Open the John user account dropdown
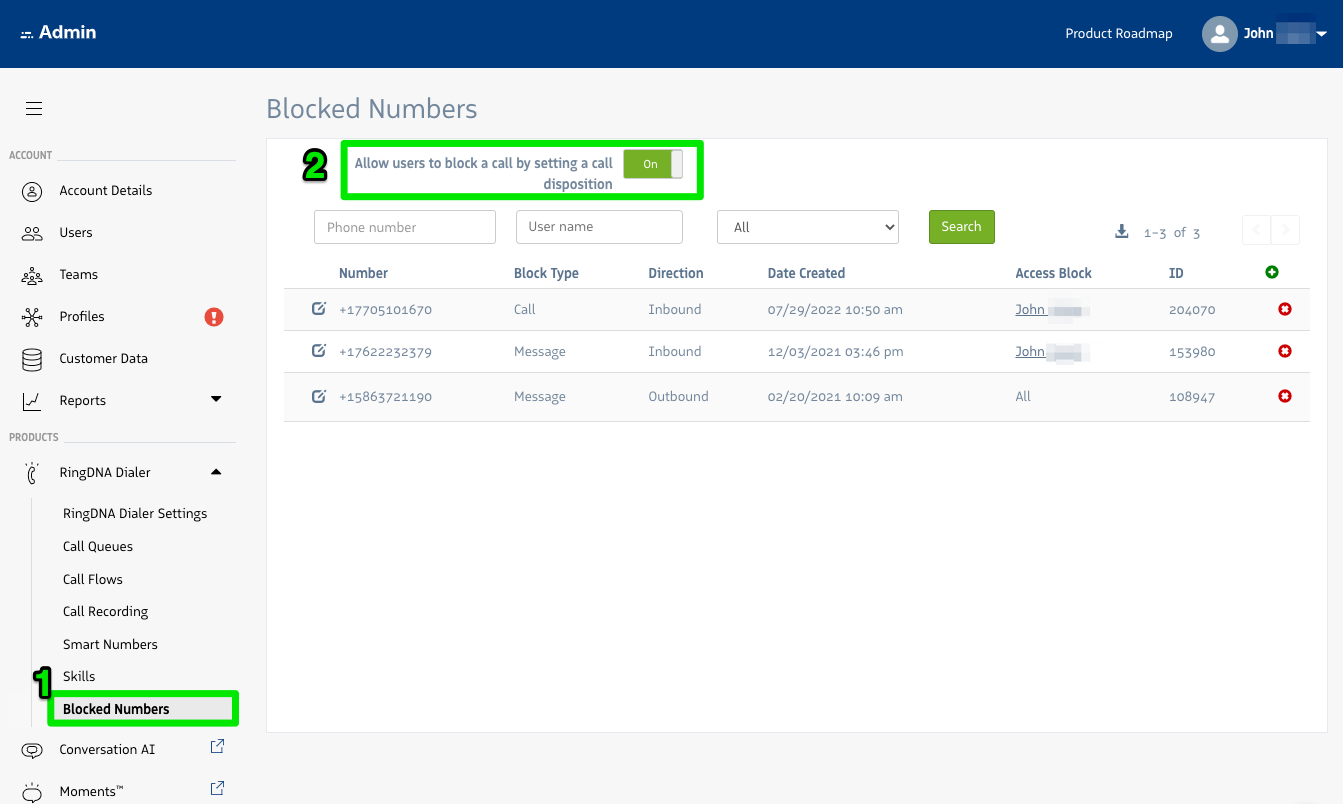Image resolution: width=1343 pixels, height=804 pixels. (x=1321, y=34)
